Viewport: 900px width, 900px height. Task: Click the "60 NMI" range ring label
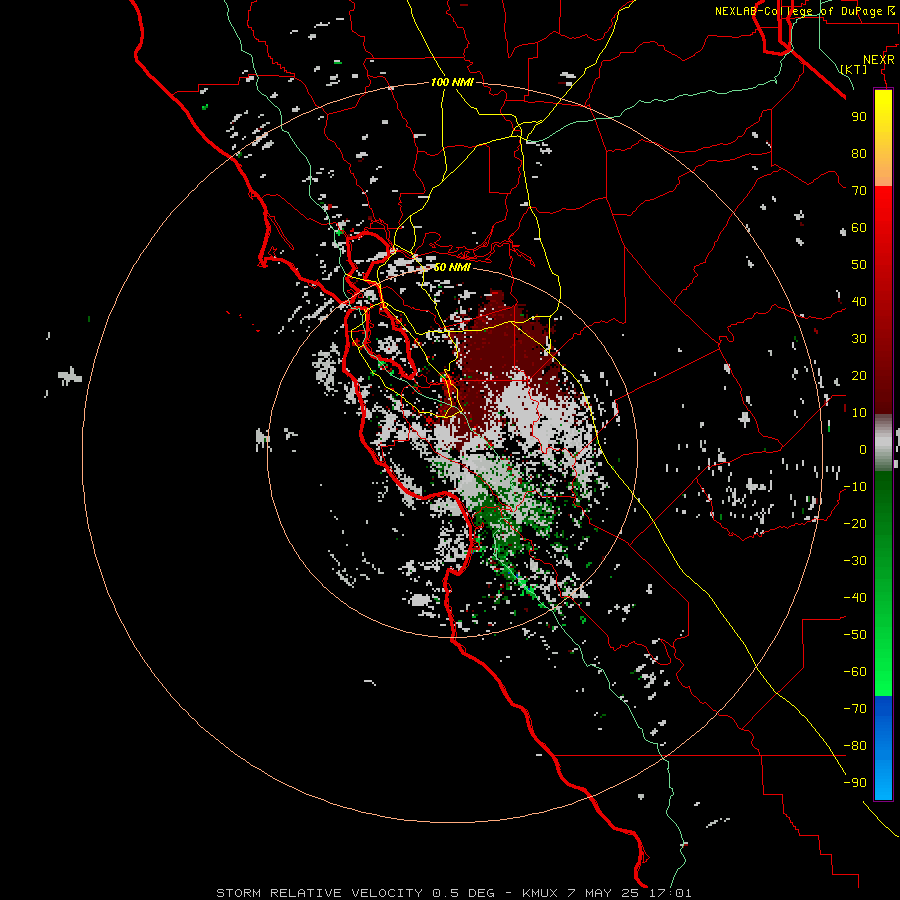pos(452,267)
